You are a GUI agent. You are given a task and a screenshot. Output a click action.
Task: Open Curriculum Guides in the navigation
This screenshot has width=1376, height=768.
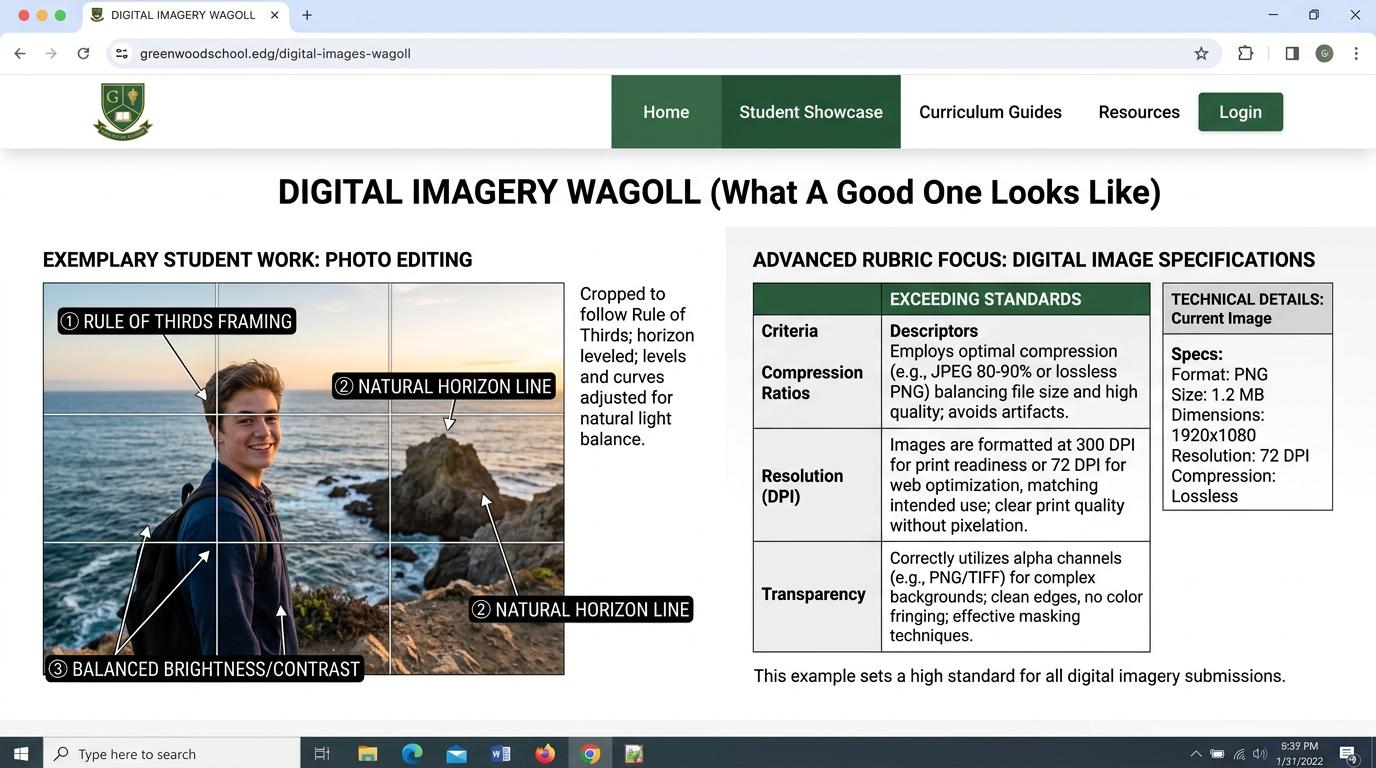pos(990,112)
